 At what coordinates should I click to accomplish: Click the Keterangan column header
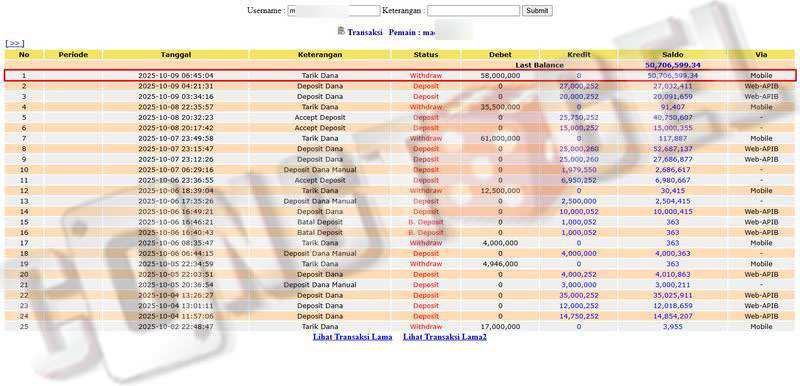tap(320, 55)
